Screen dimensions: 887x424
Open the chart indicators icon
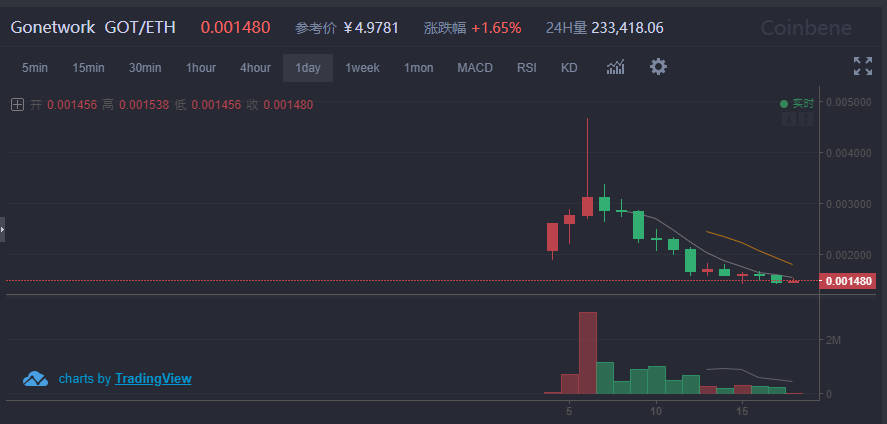[x=616, y=67]
